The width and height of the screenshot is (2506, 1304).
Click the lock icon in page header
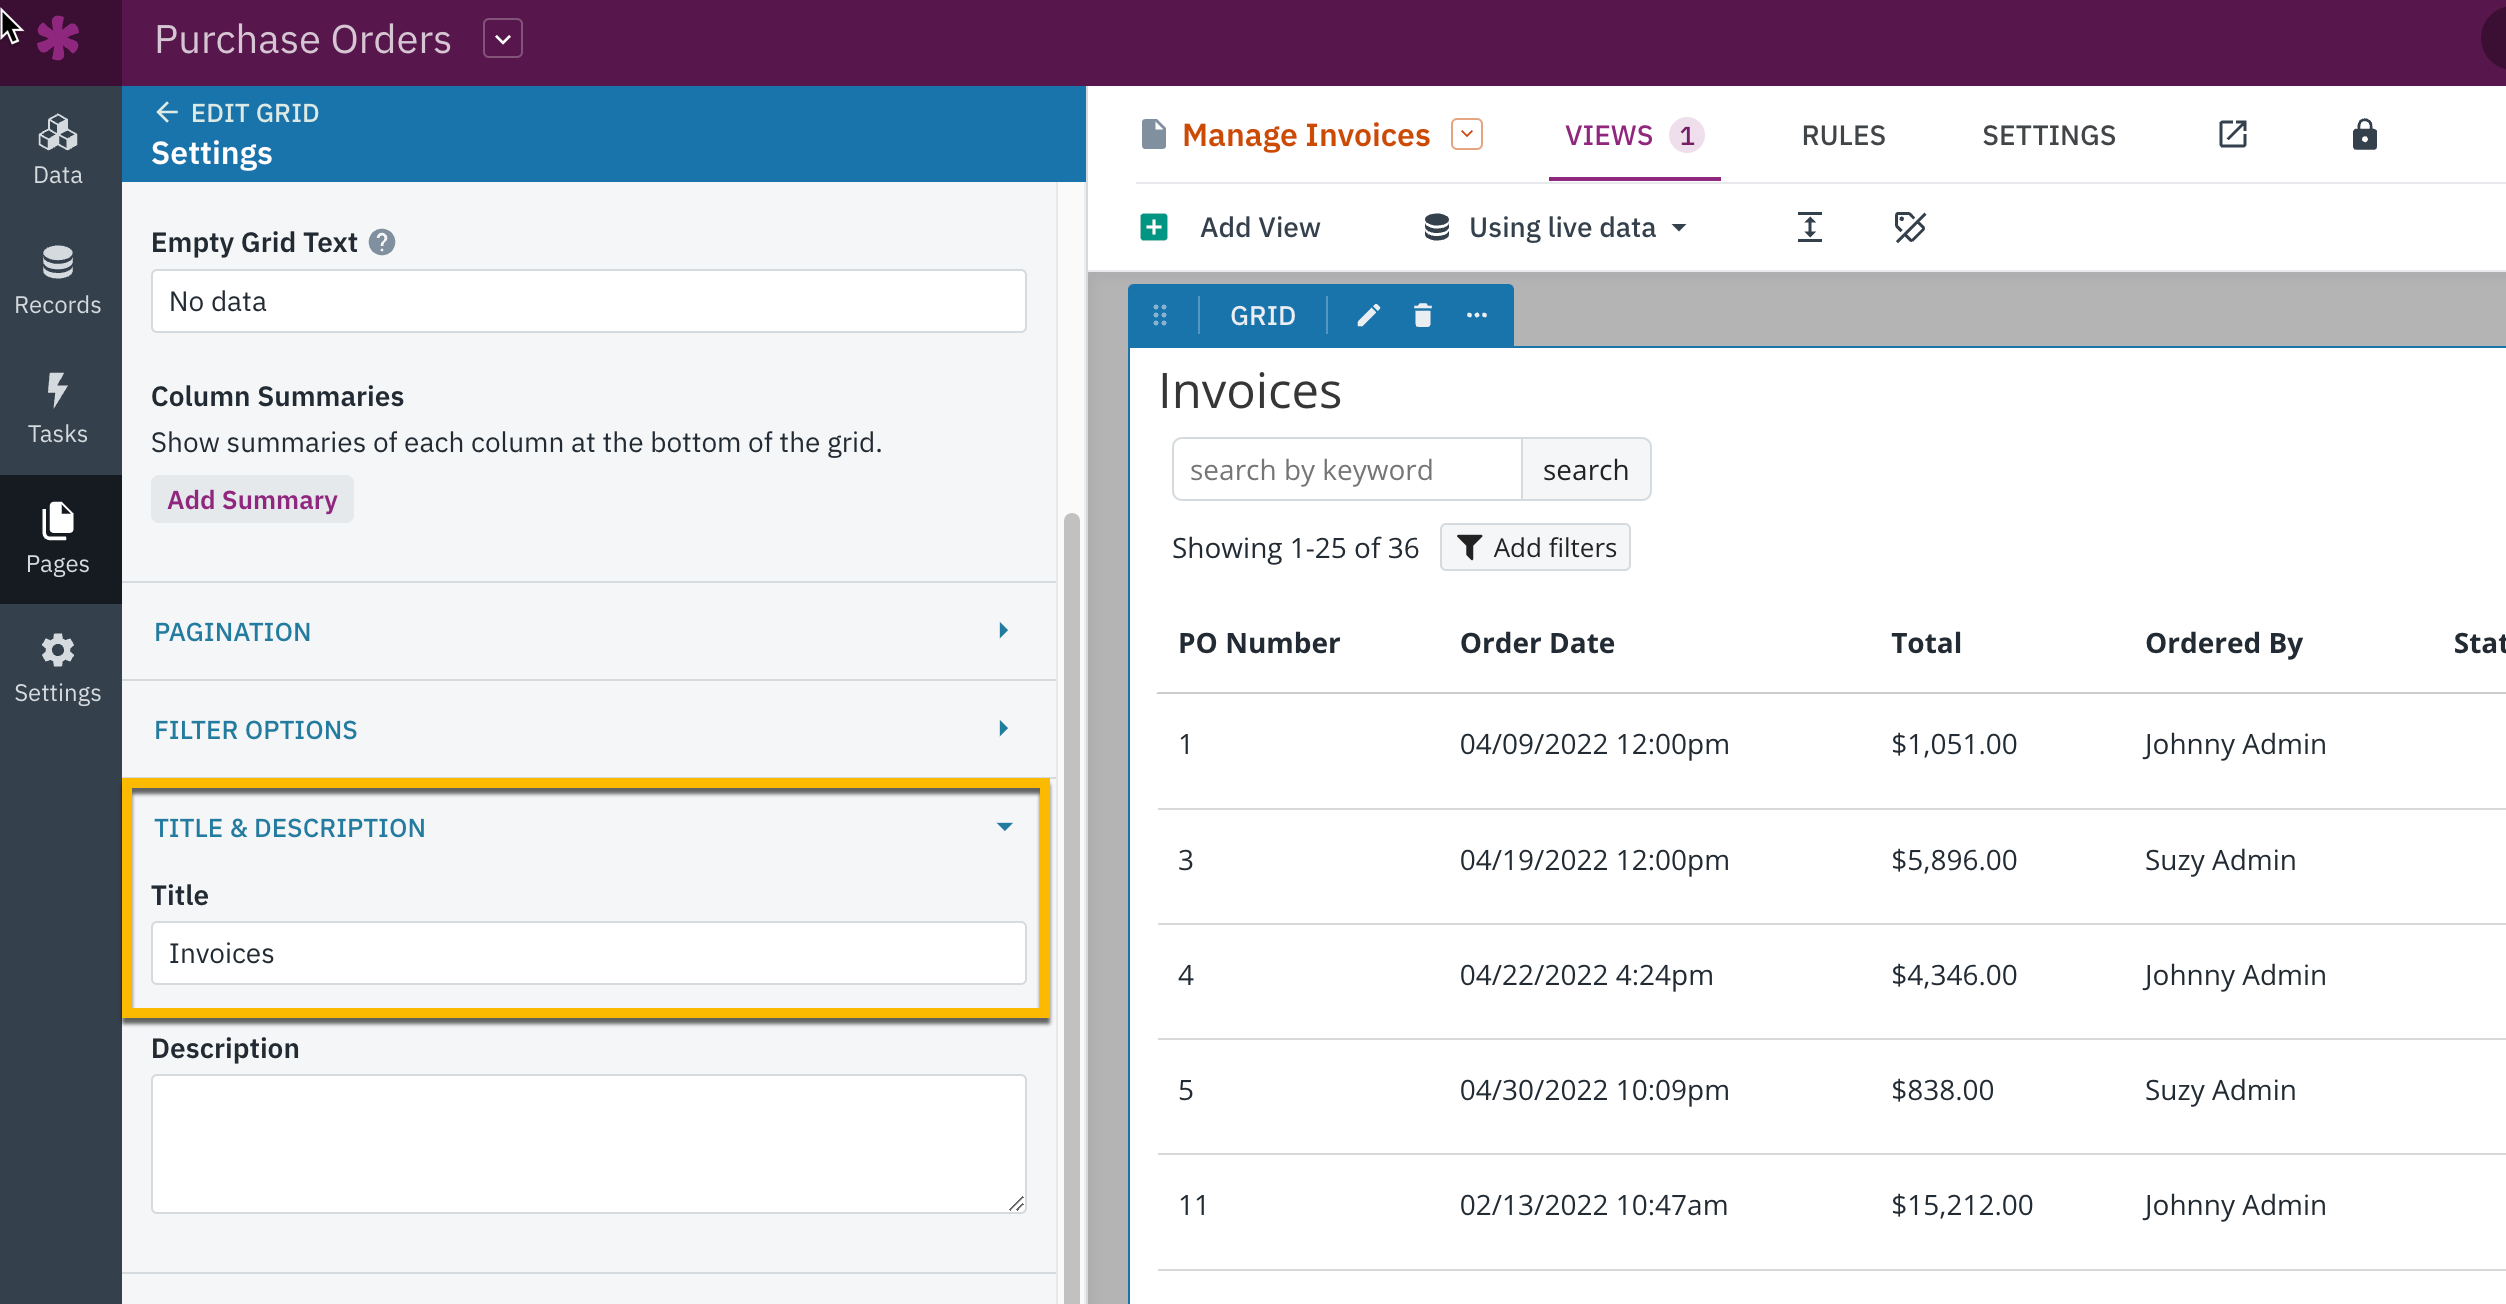pyautogui.click(x=2364, y=134)
